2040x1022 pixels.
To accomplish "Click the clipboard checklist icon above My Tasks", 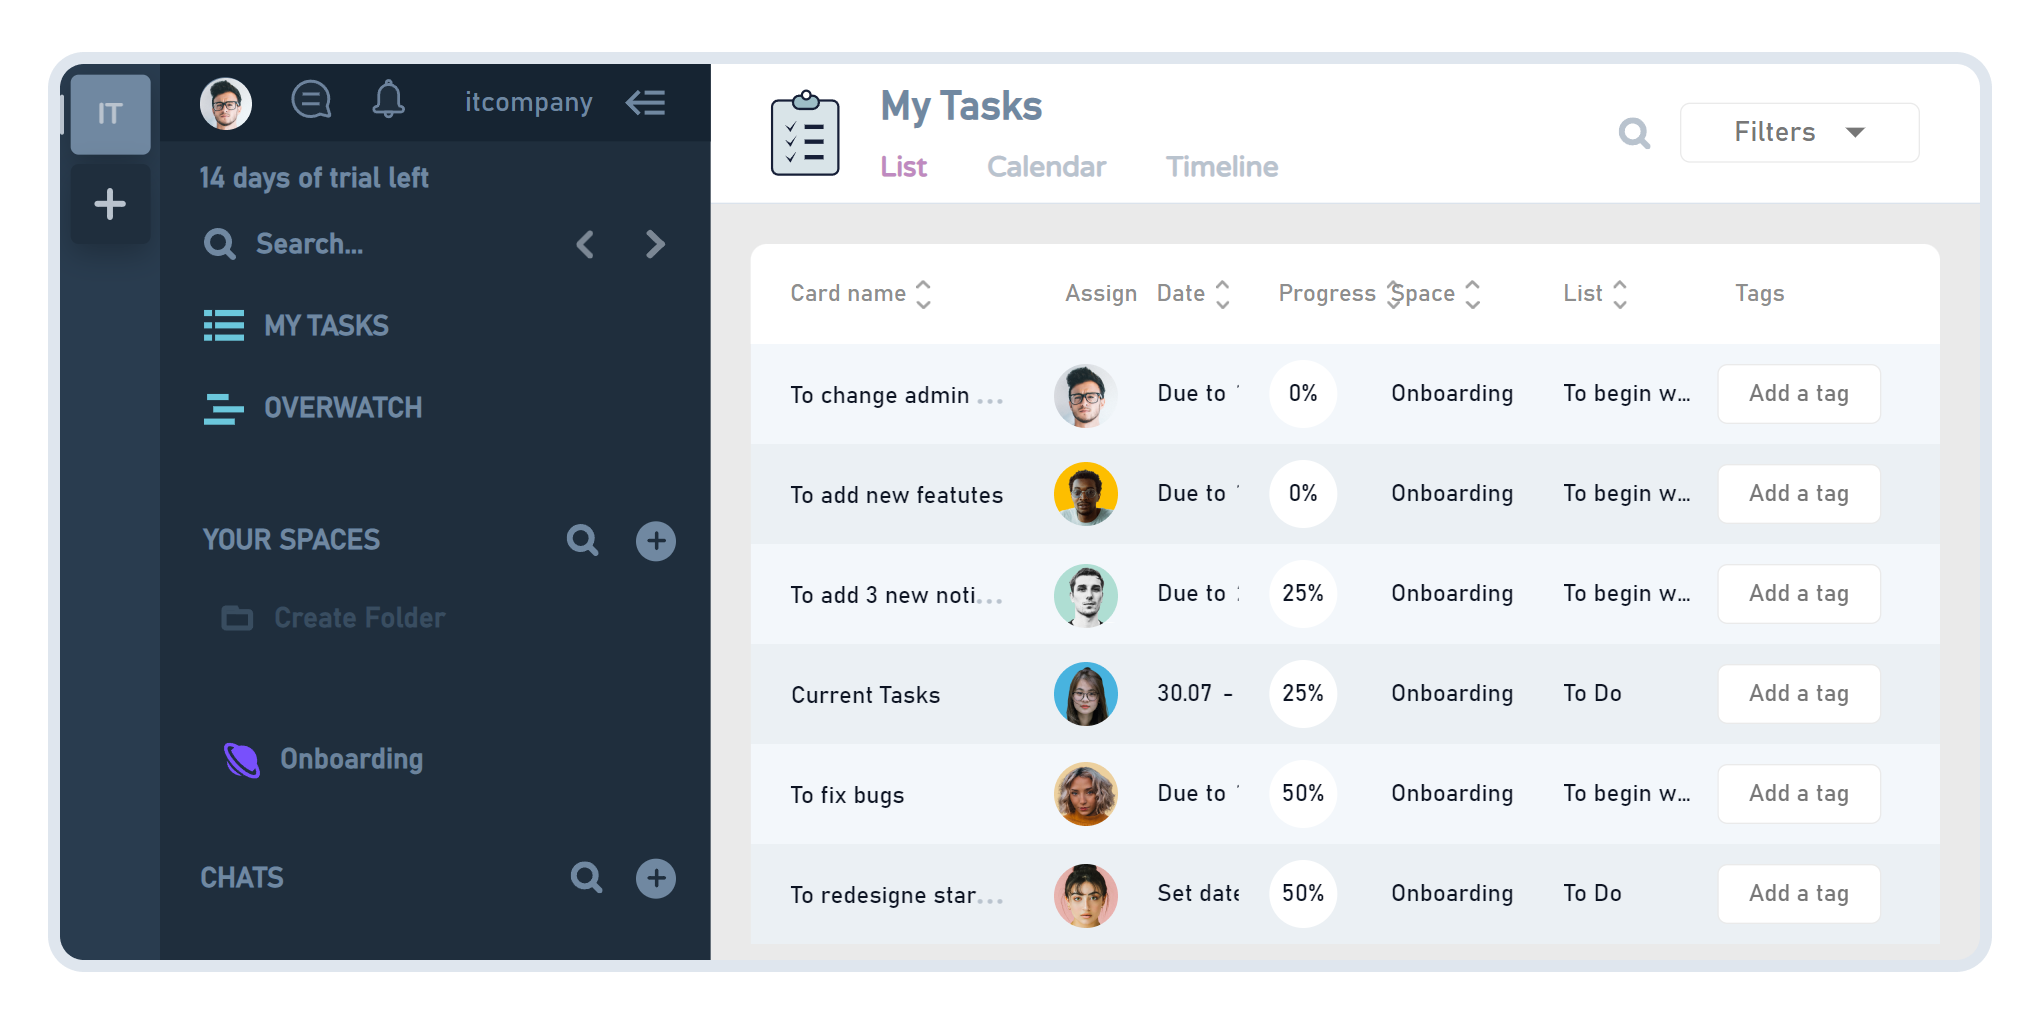I will pyautogui.click(x=805, y=134).
